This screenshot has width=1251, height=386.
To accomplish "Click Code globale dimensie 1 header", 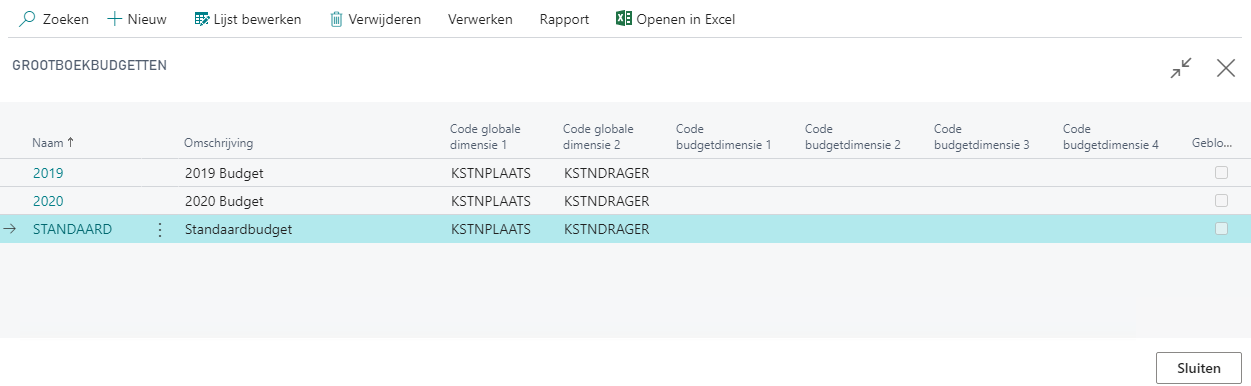I will coord(485,136).
